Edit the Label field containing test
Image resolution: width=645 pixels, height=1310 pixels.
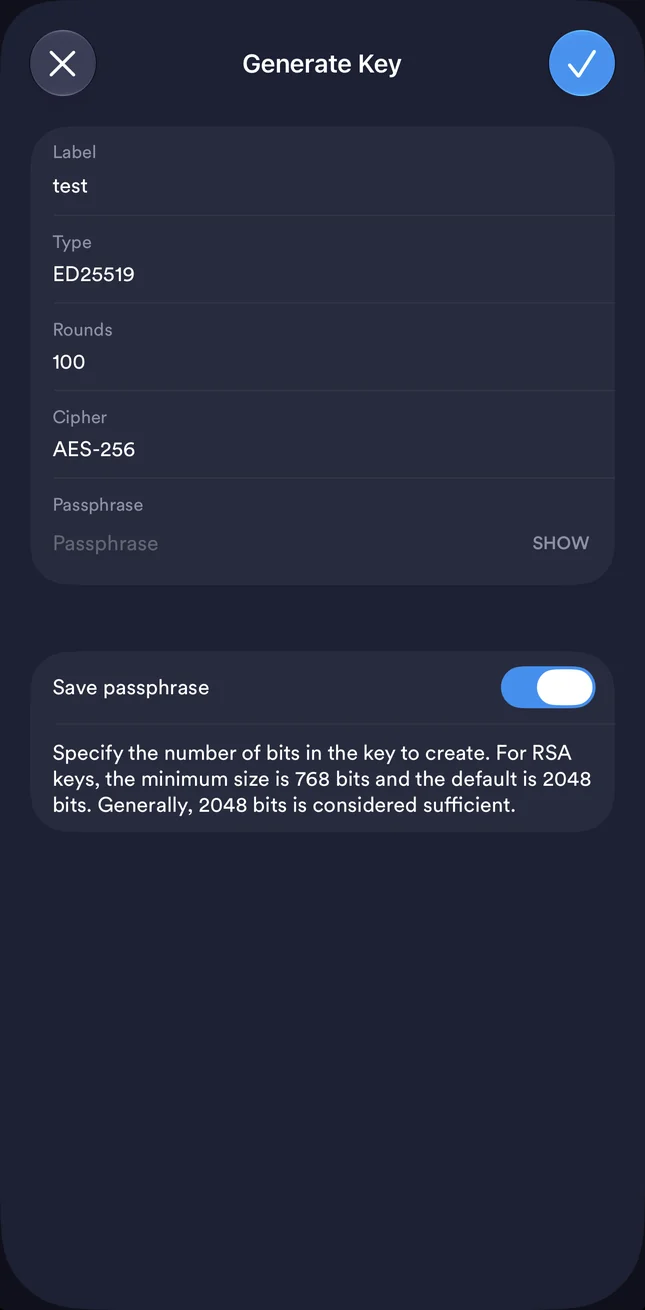pyautogui.click(x=322, y=171)
